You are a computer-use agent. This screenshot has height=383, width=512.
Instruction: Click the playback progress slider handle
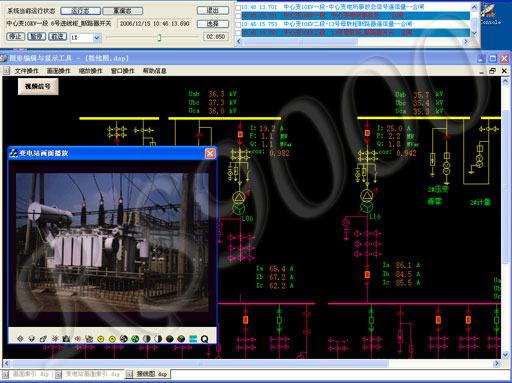pos(159,37)
